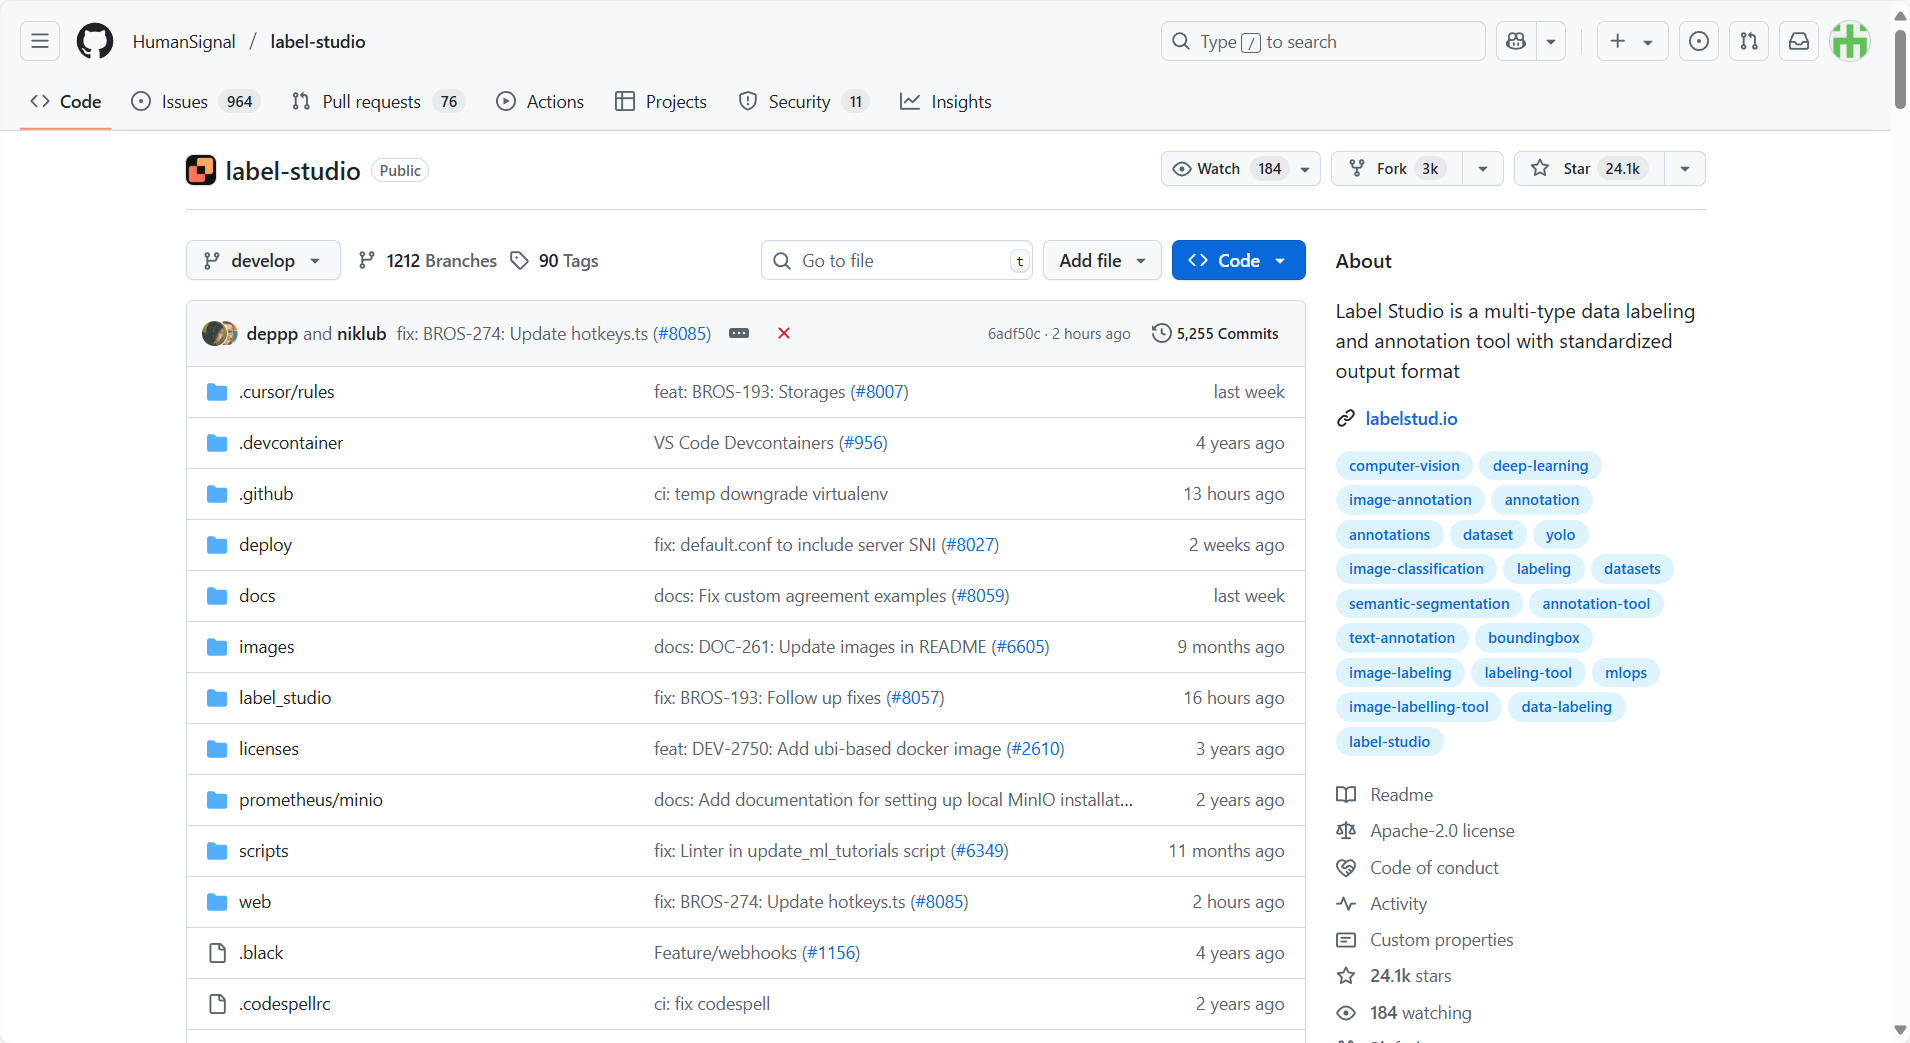The height and width of the screenshot is (1043, 1910).
Task: Open 5,255 Commits history
Action: tap(1215, 333)
